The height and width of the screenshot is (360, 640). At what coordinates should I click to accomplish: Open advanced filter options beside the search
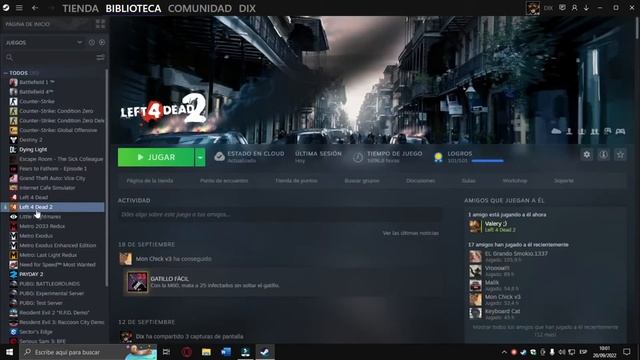click(x=100, y=58)
